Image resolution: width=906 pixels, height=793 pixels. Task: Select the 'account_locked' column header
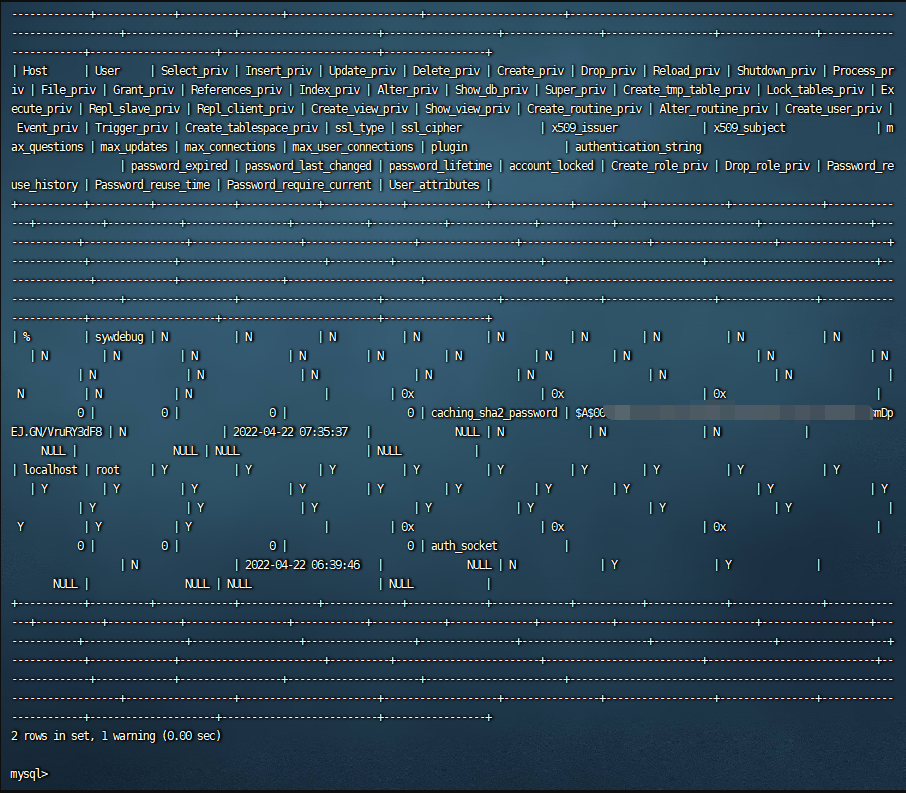551,166
